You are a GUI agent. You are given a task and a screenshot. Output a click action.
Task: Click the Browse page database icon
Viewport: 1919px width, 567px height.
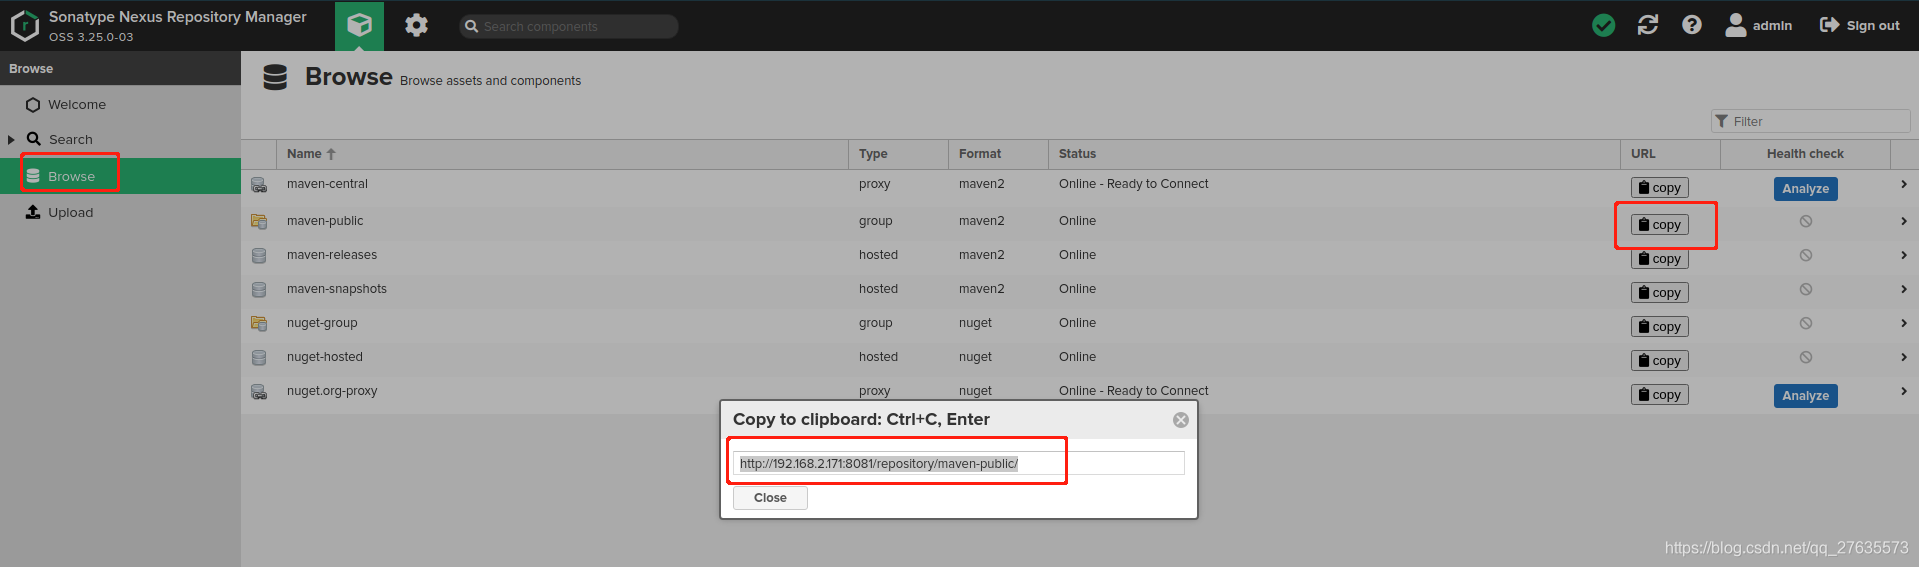pyautogui.click(x=275, y=77)
